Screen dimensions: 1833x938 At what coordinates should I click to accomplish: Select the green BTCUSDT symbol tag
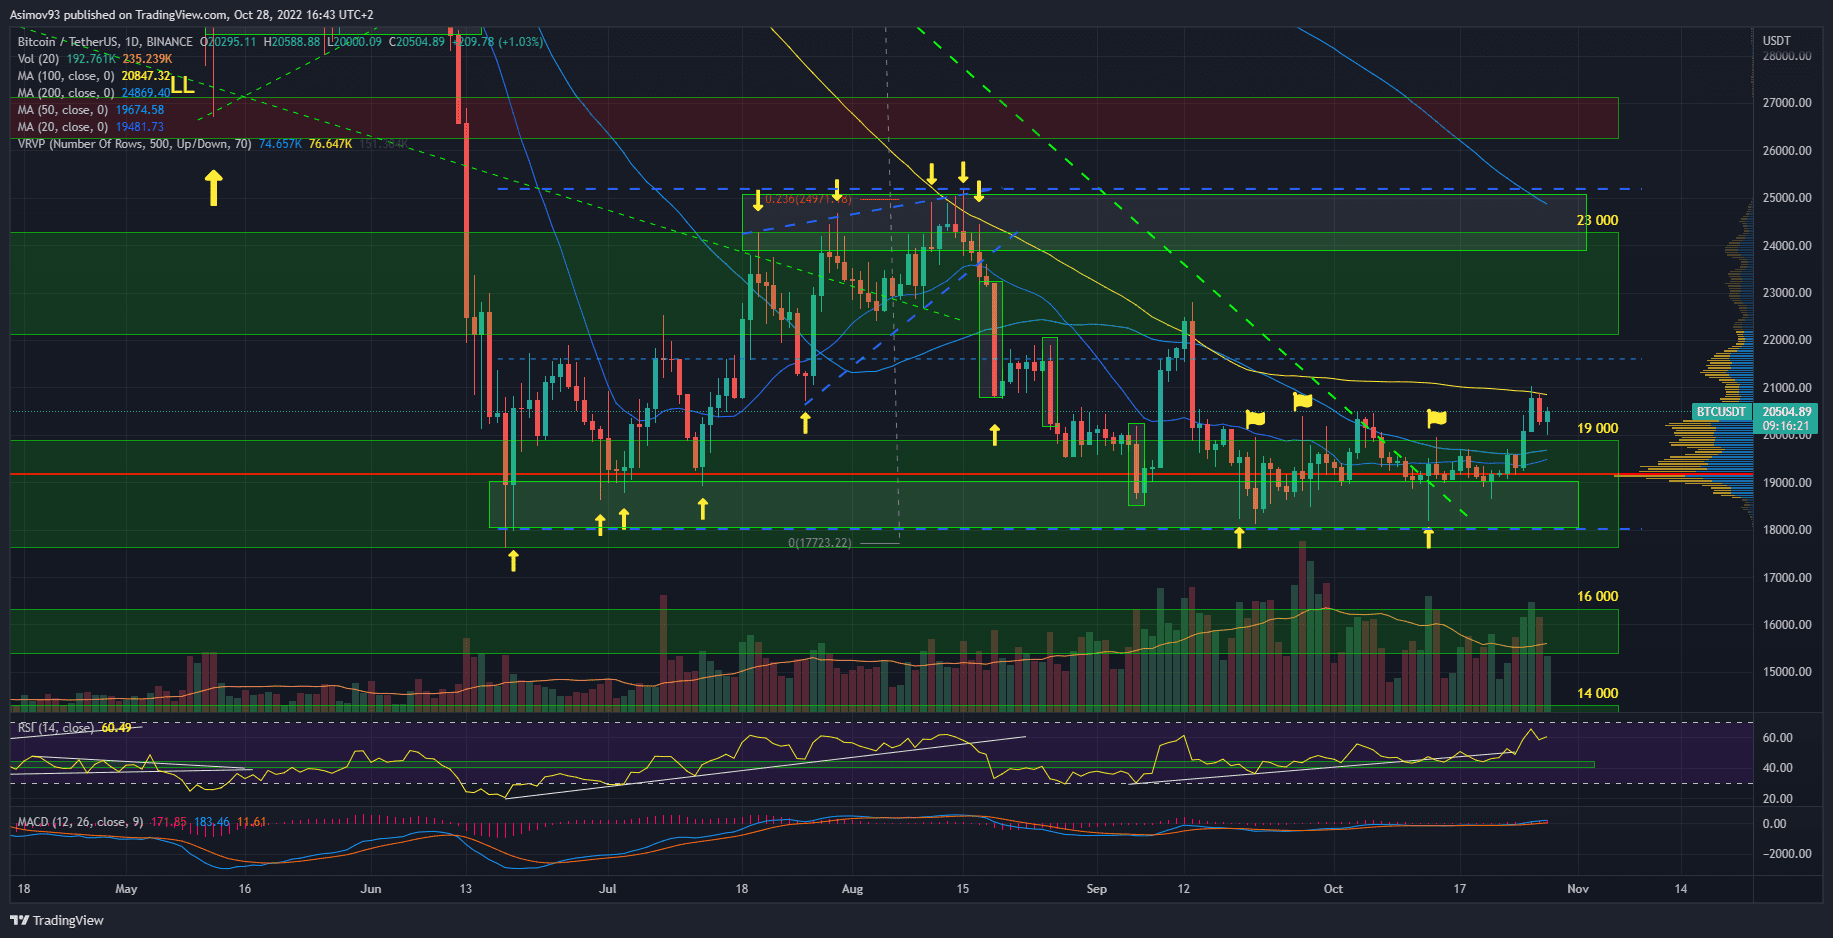1721,411
